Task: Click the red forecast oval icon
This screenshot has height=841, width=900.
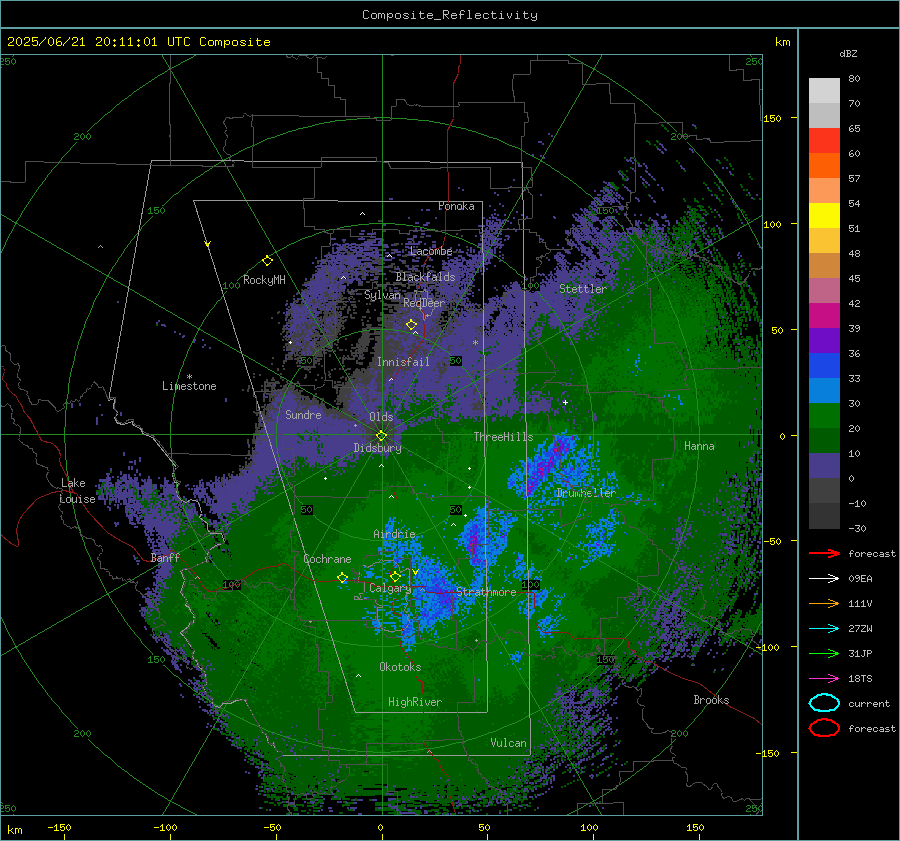Action: coord(824,728)
